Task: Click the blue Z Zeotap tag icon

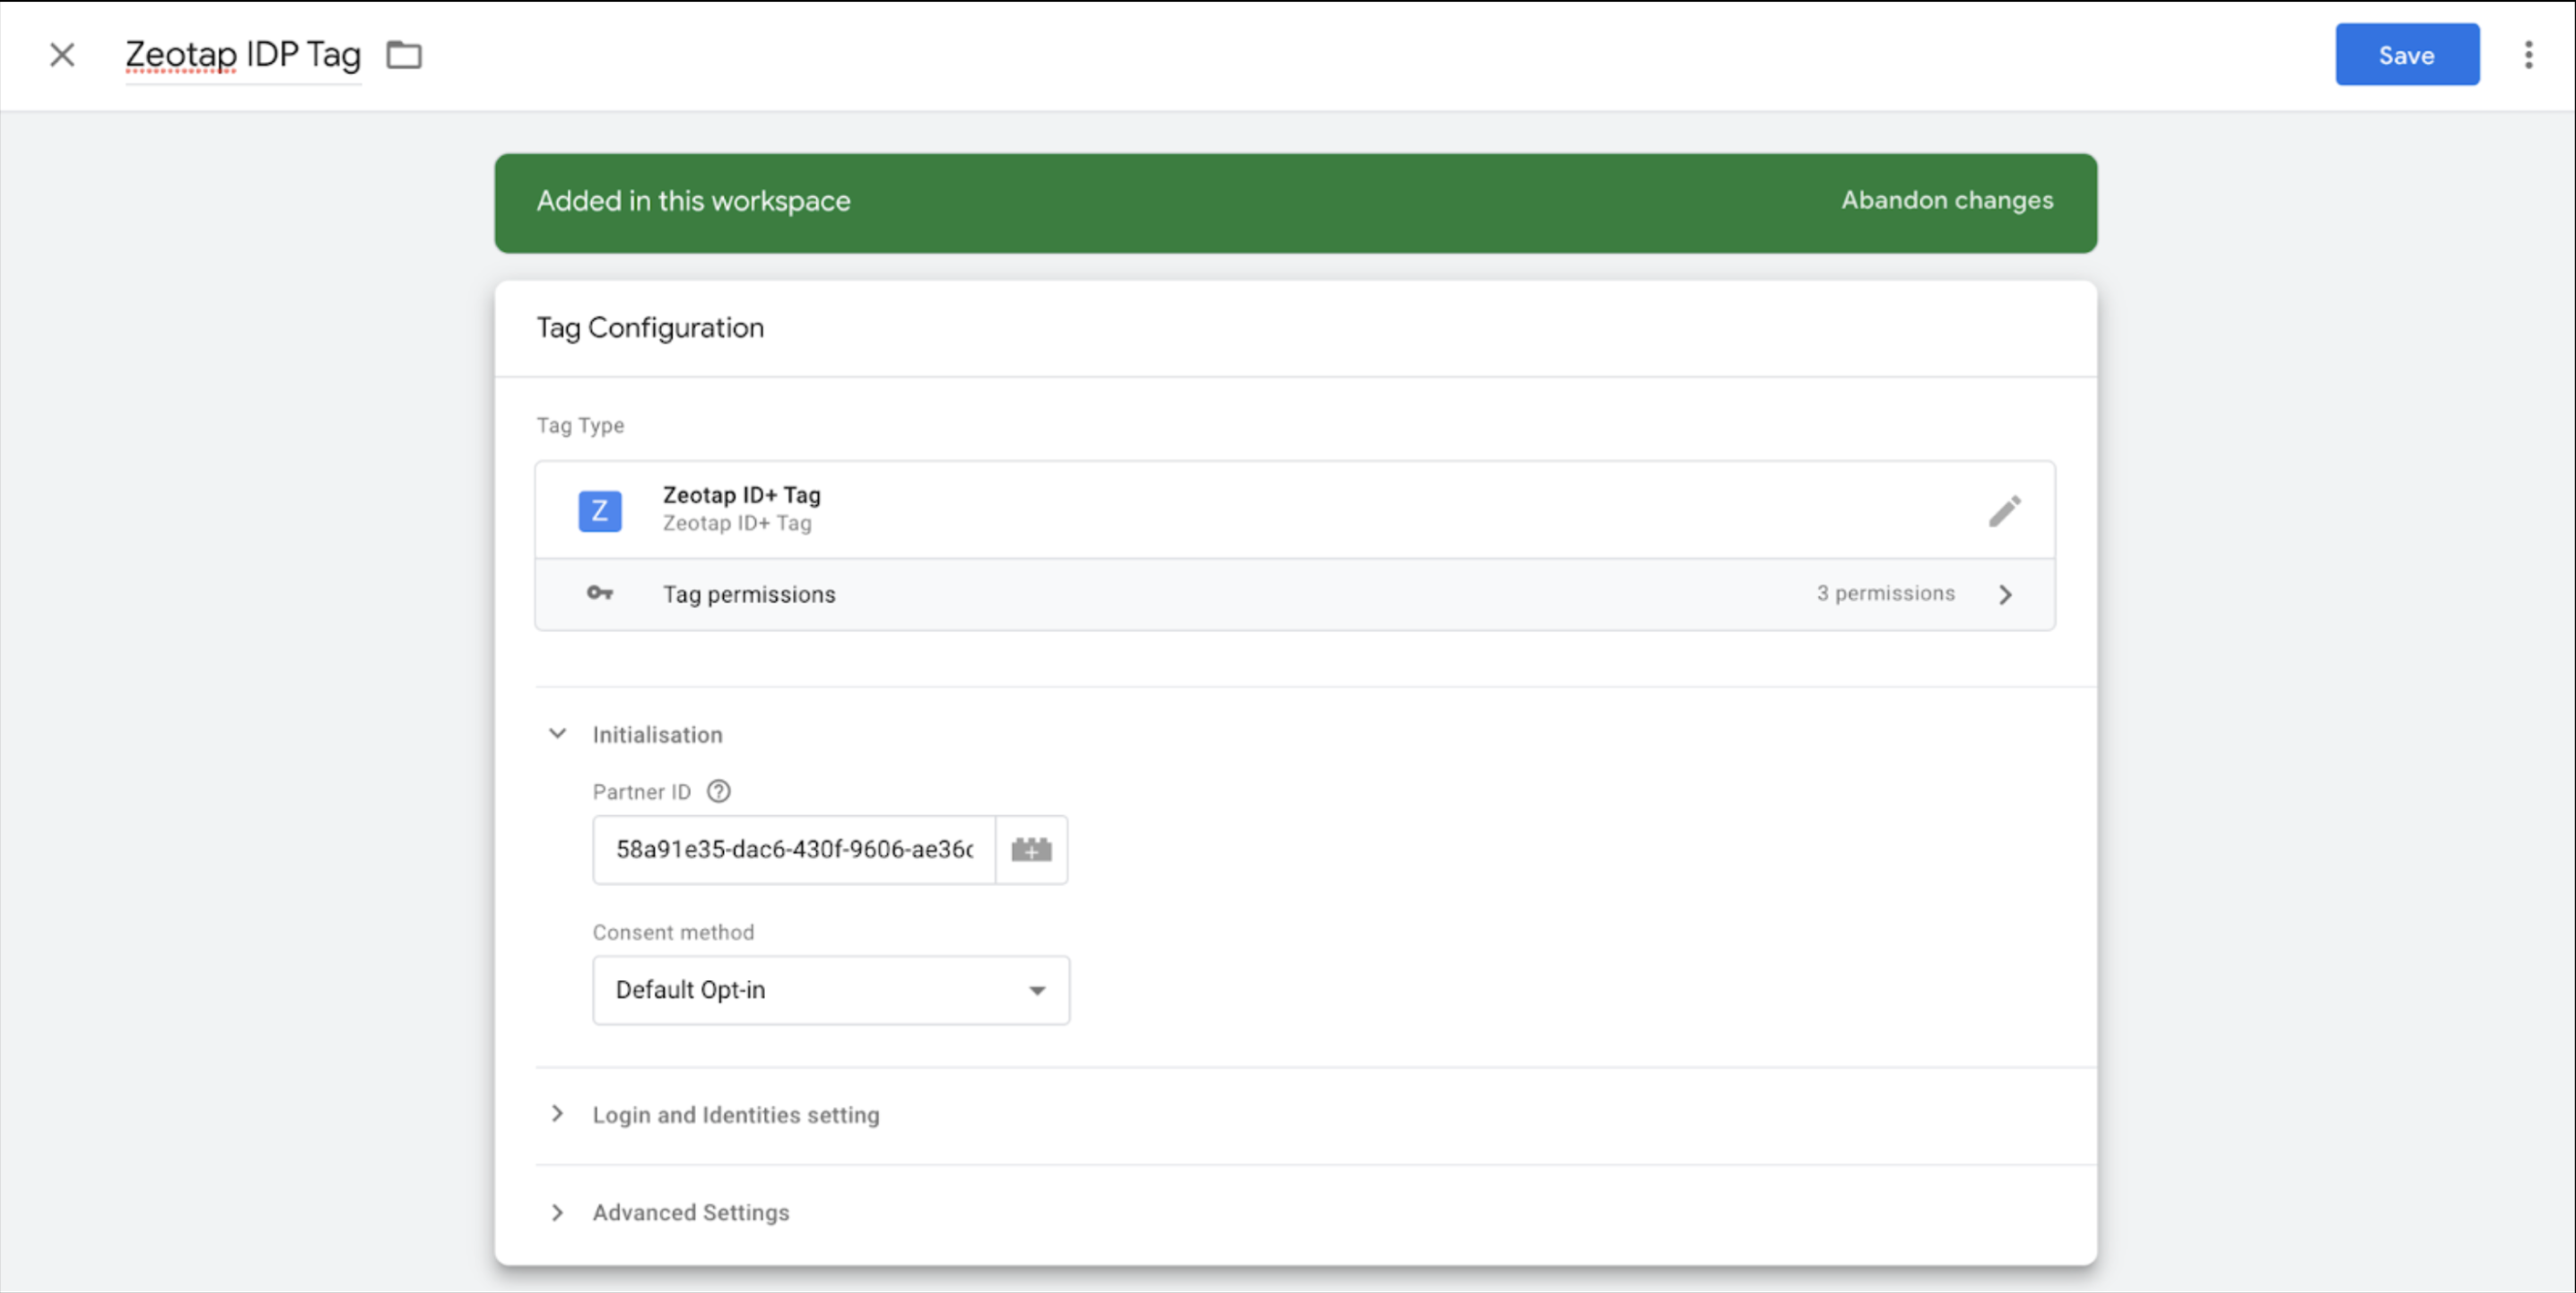Action: click(x=600, y=511)
